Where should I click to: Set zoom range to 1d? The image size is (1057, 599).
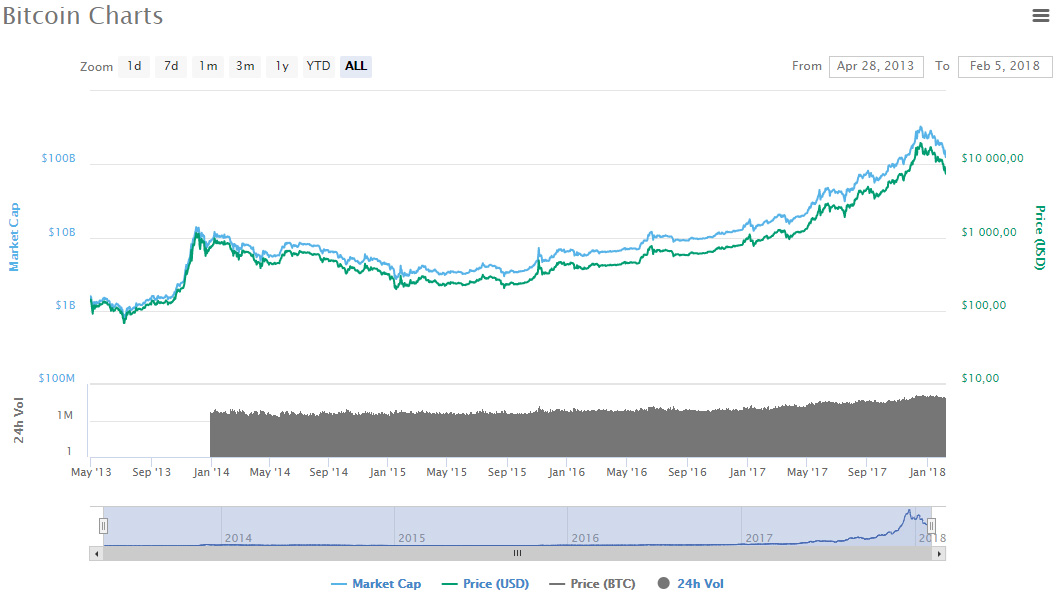tap(134, 66)
